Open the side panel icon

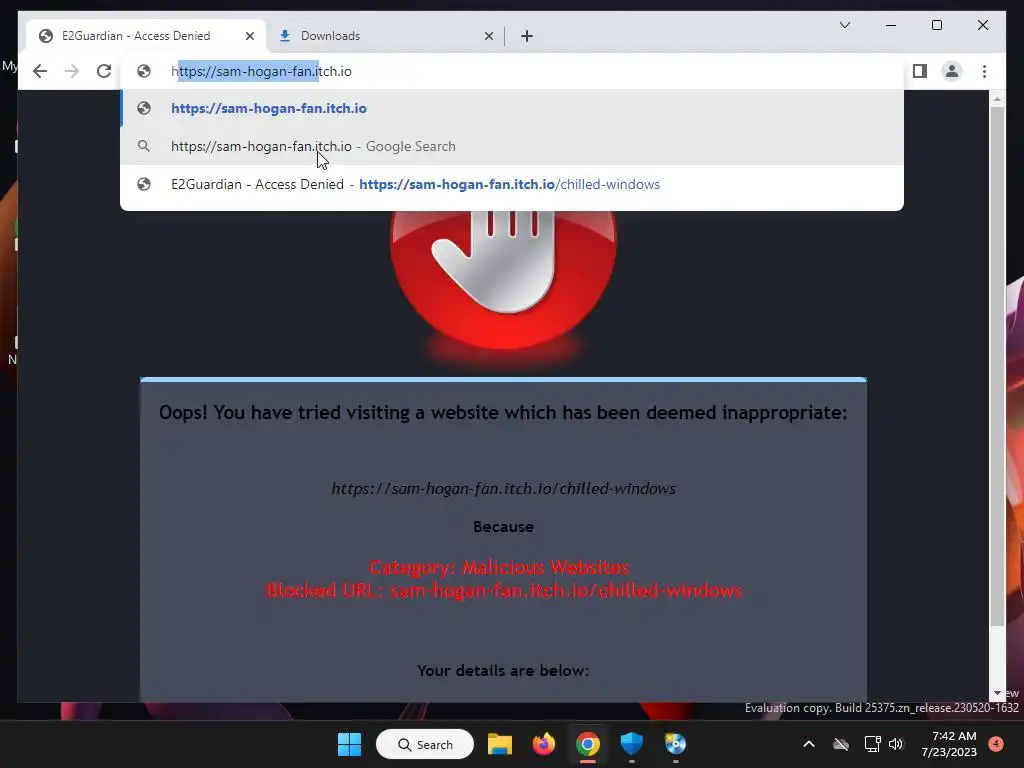(x=920, y=71)
